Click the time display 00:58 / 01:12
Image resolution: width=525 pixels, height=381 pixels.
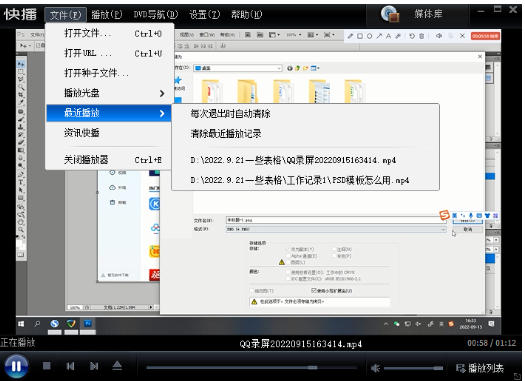[492, 343]
